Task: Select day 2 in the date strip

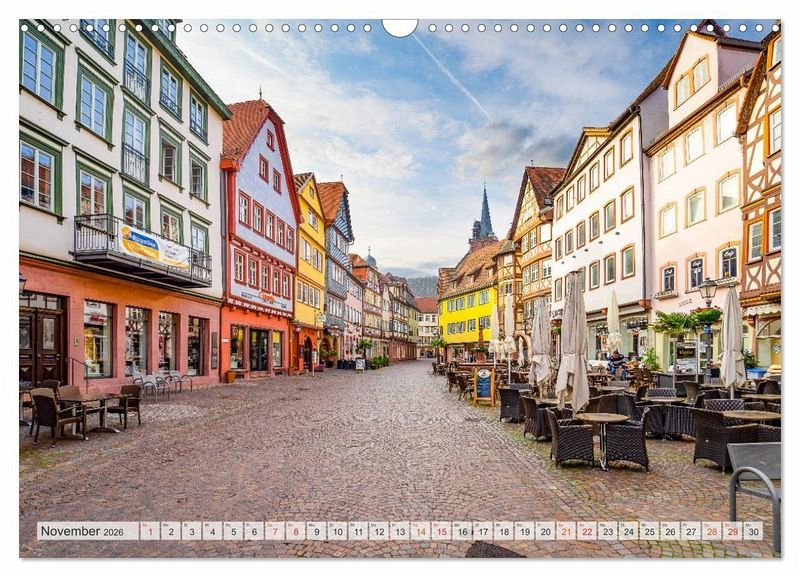Action: coord(171,531)
